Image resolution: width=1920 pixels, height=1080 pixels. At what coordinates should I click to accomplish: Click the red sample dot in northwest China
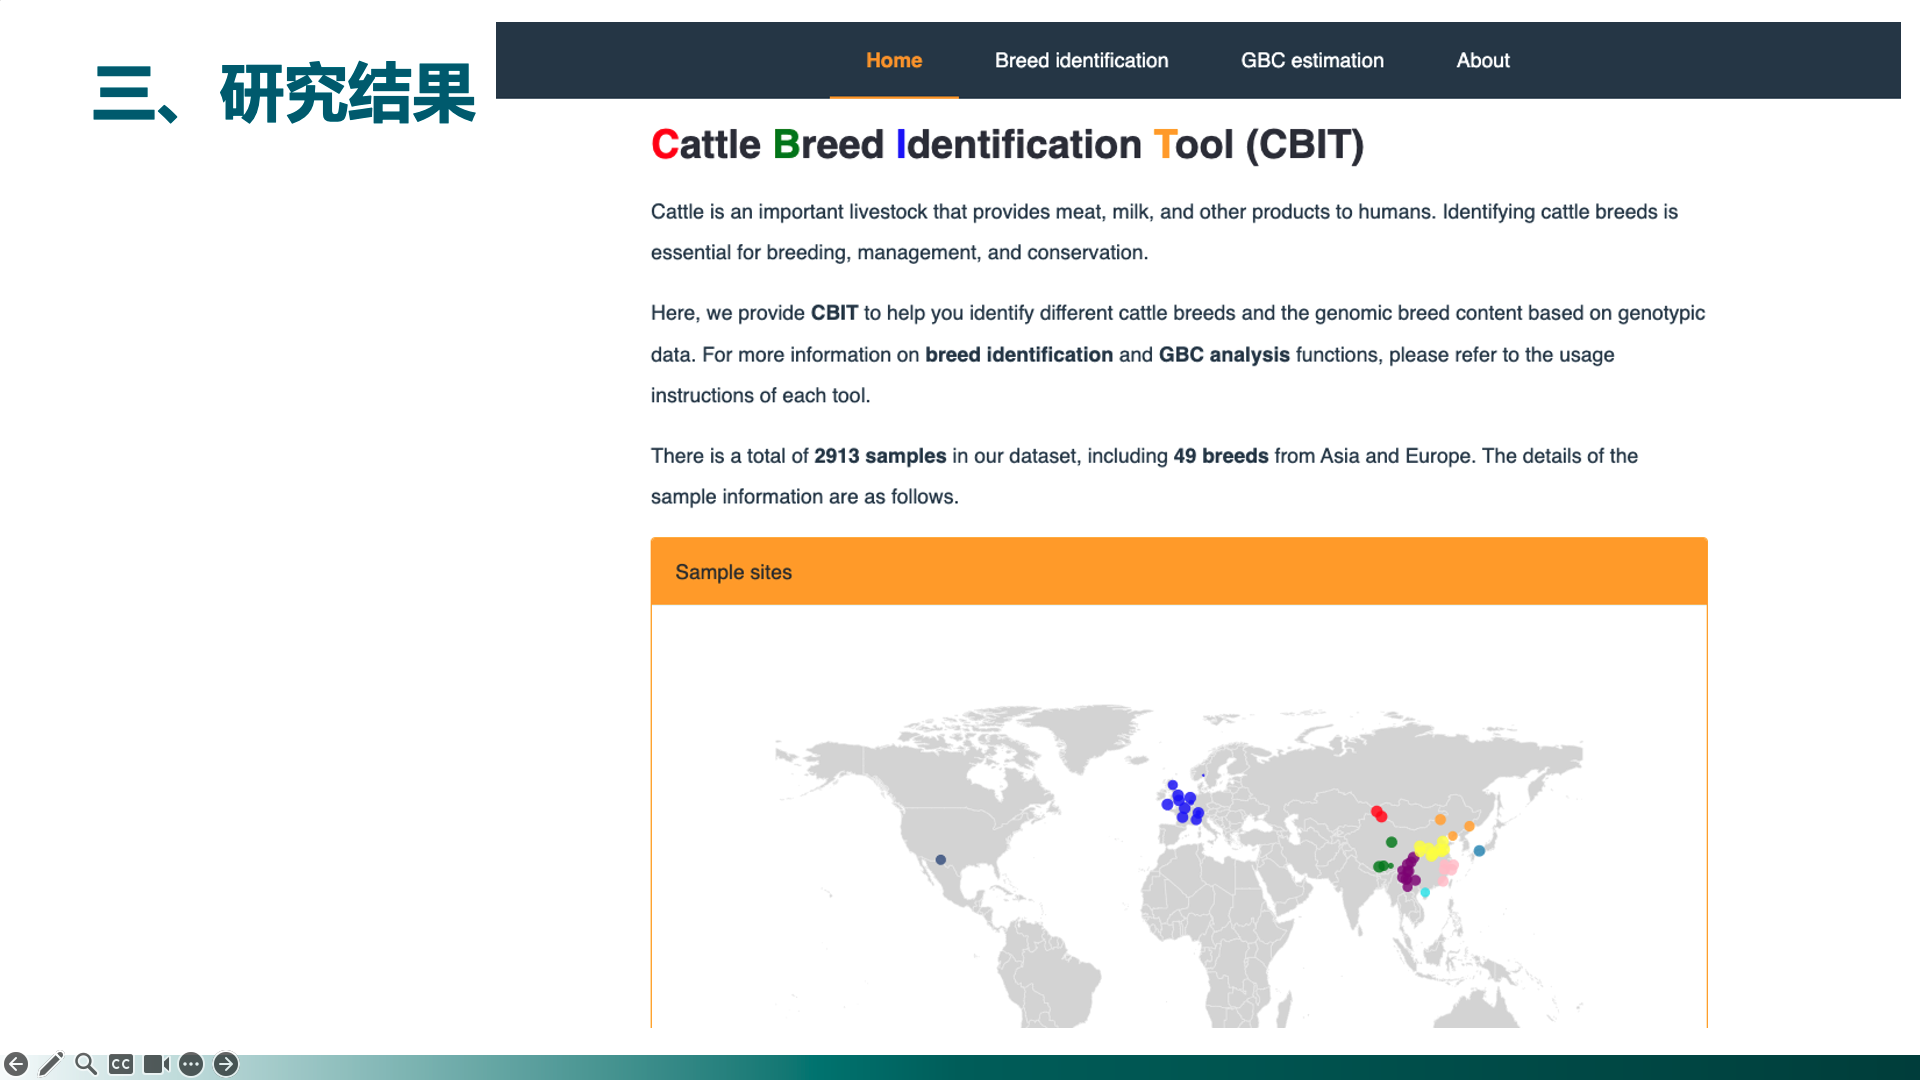pos(1378,814)
